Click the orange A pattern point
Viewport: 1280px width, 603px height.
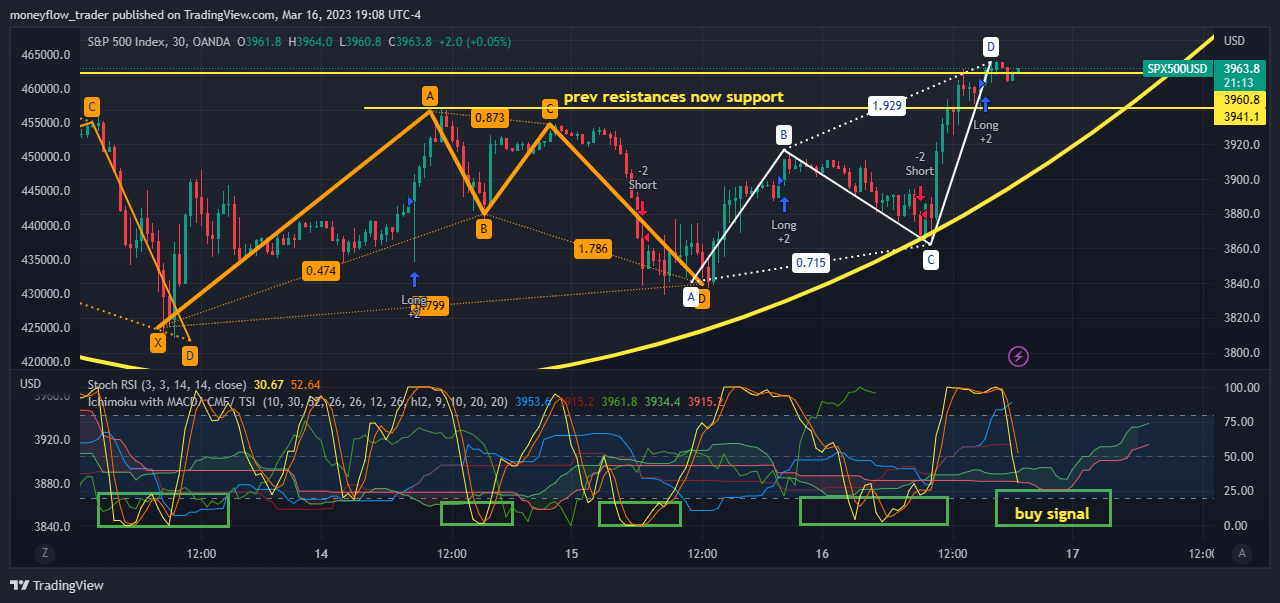point(429,96)
